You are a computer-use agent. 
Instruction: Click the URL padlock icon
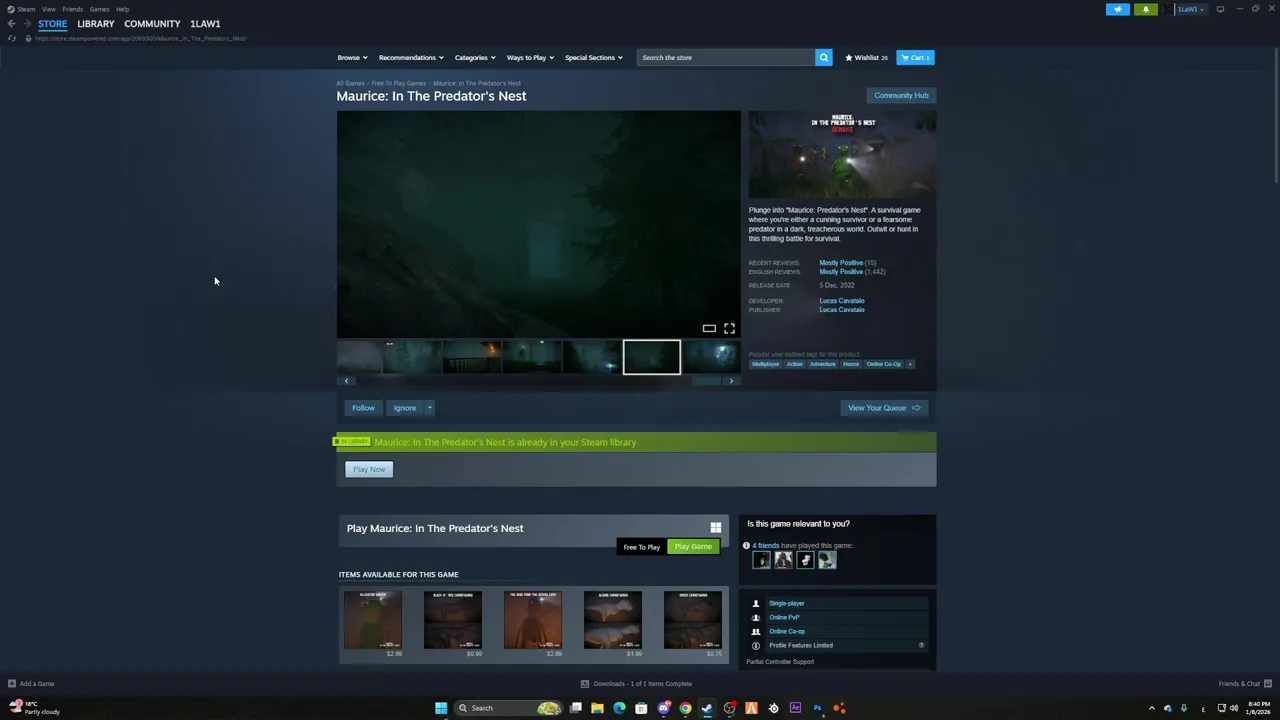click(28, 38)
